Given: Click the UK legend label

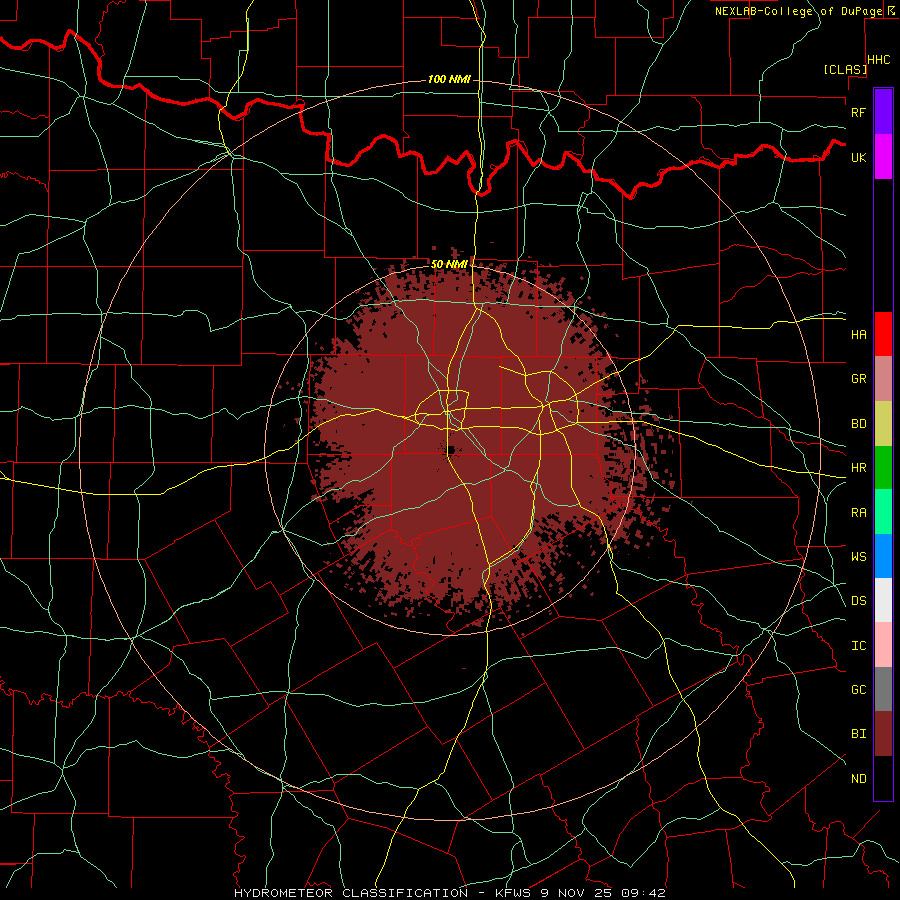Looking at the screenshot, I should point(858,157).
